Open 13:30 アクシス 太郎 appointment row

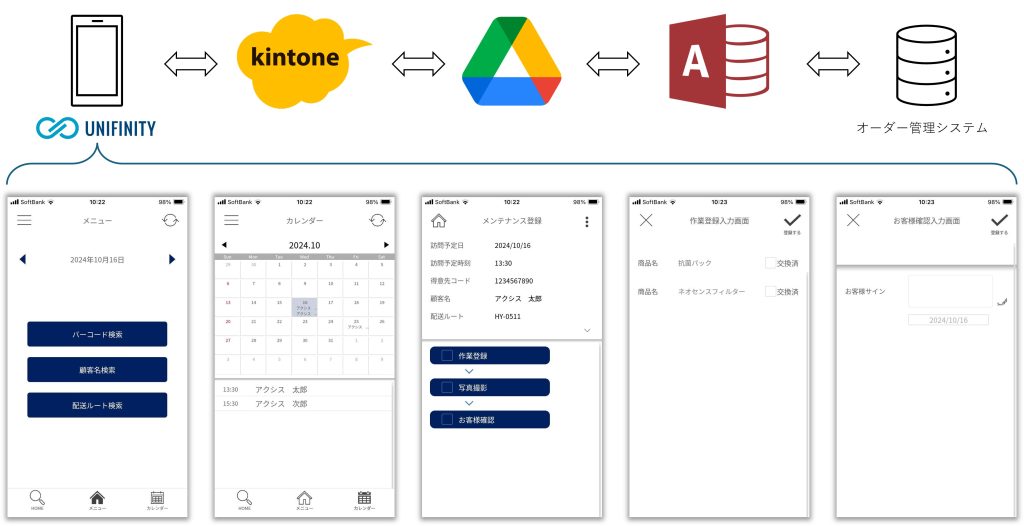pyautogui.click(x=304, y=389)
